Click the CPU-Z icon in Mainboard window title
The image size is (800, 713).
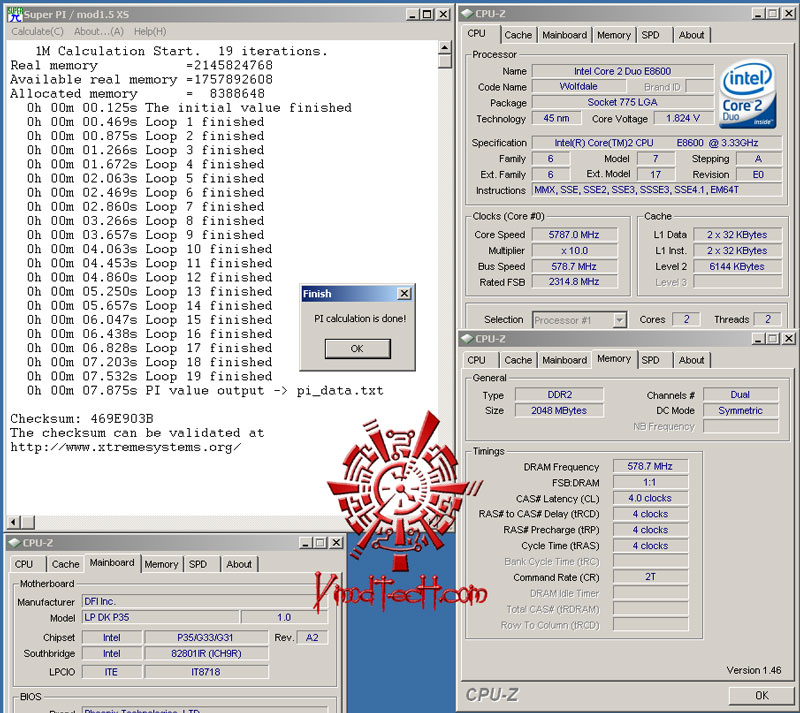[14, 543]
